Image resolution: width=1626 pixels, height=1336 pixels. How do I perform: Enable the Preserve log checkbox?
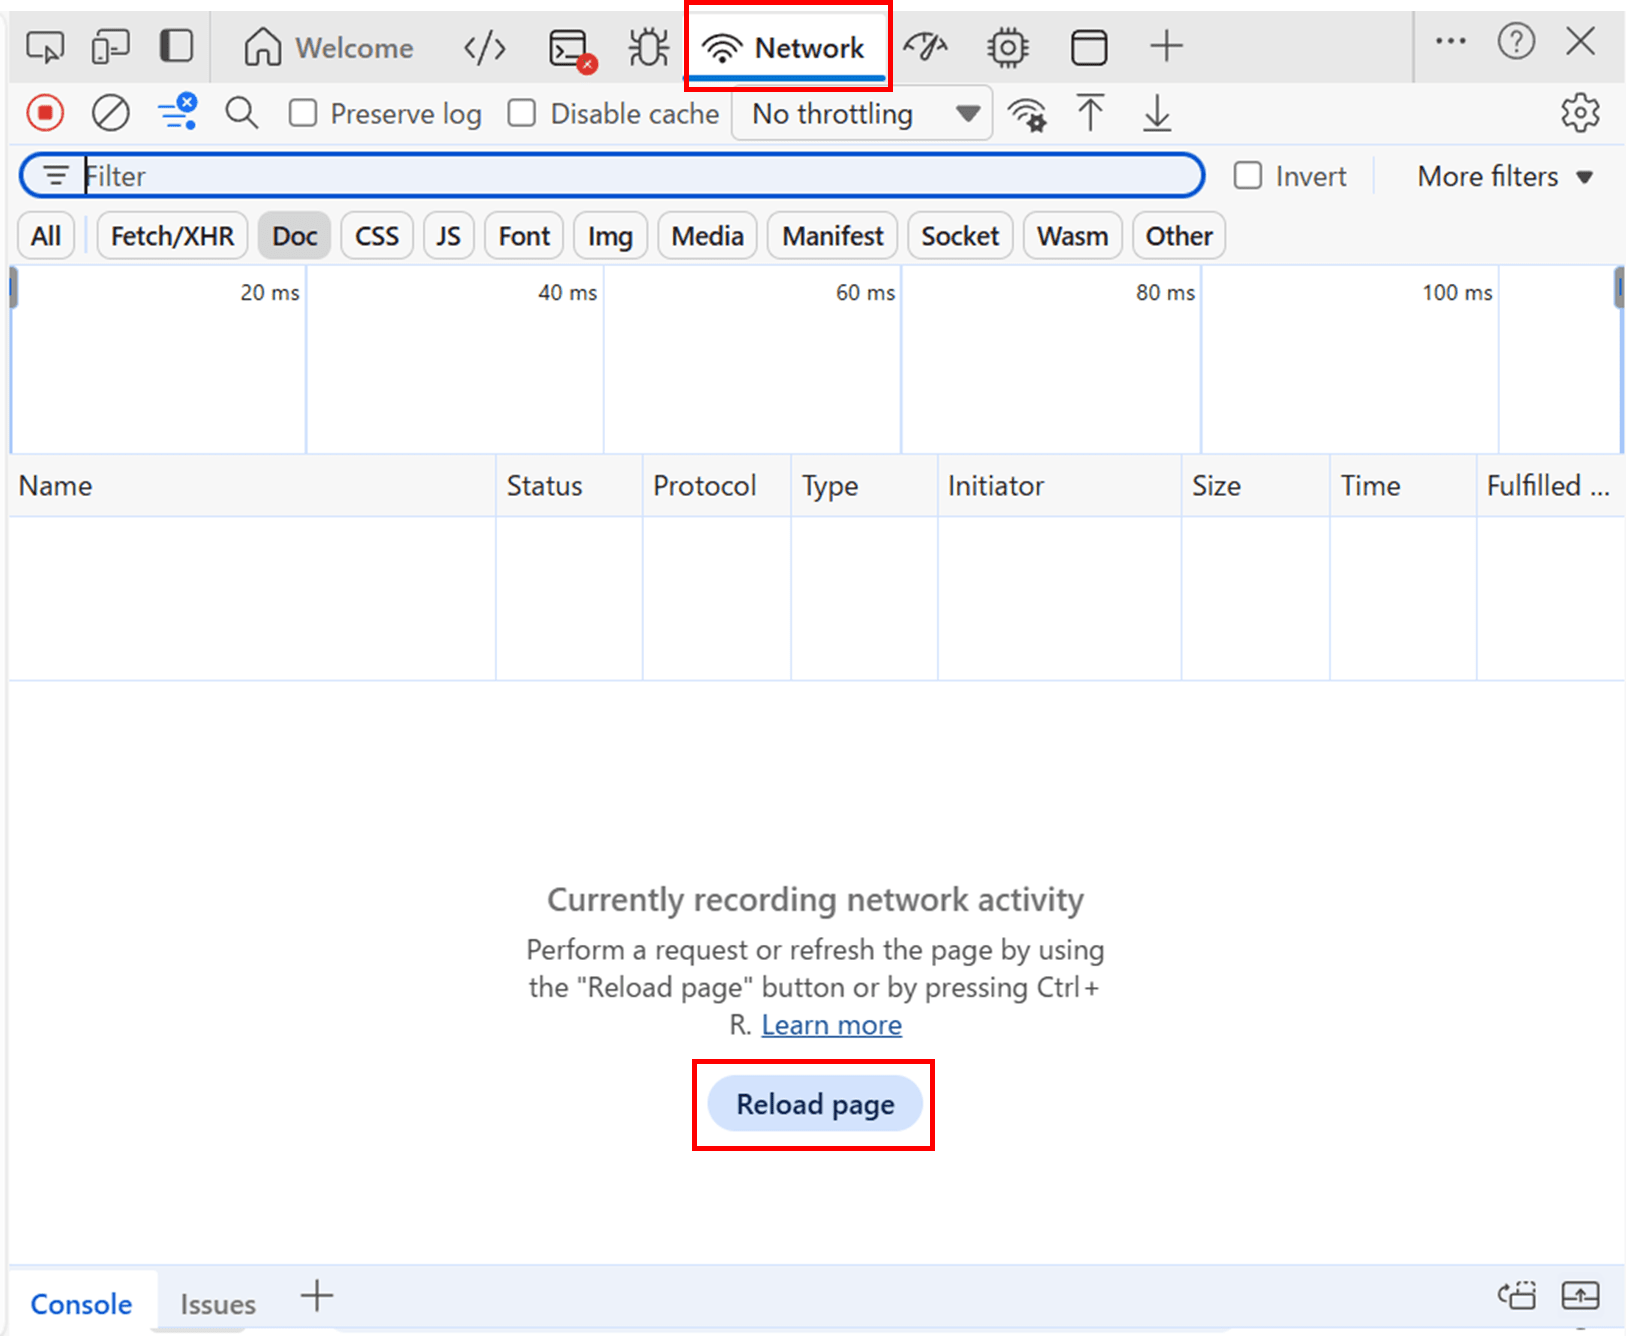pos(303,113)
